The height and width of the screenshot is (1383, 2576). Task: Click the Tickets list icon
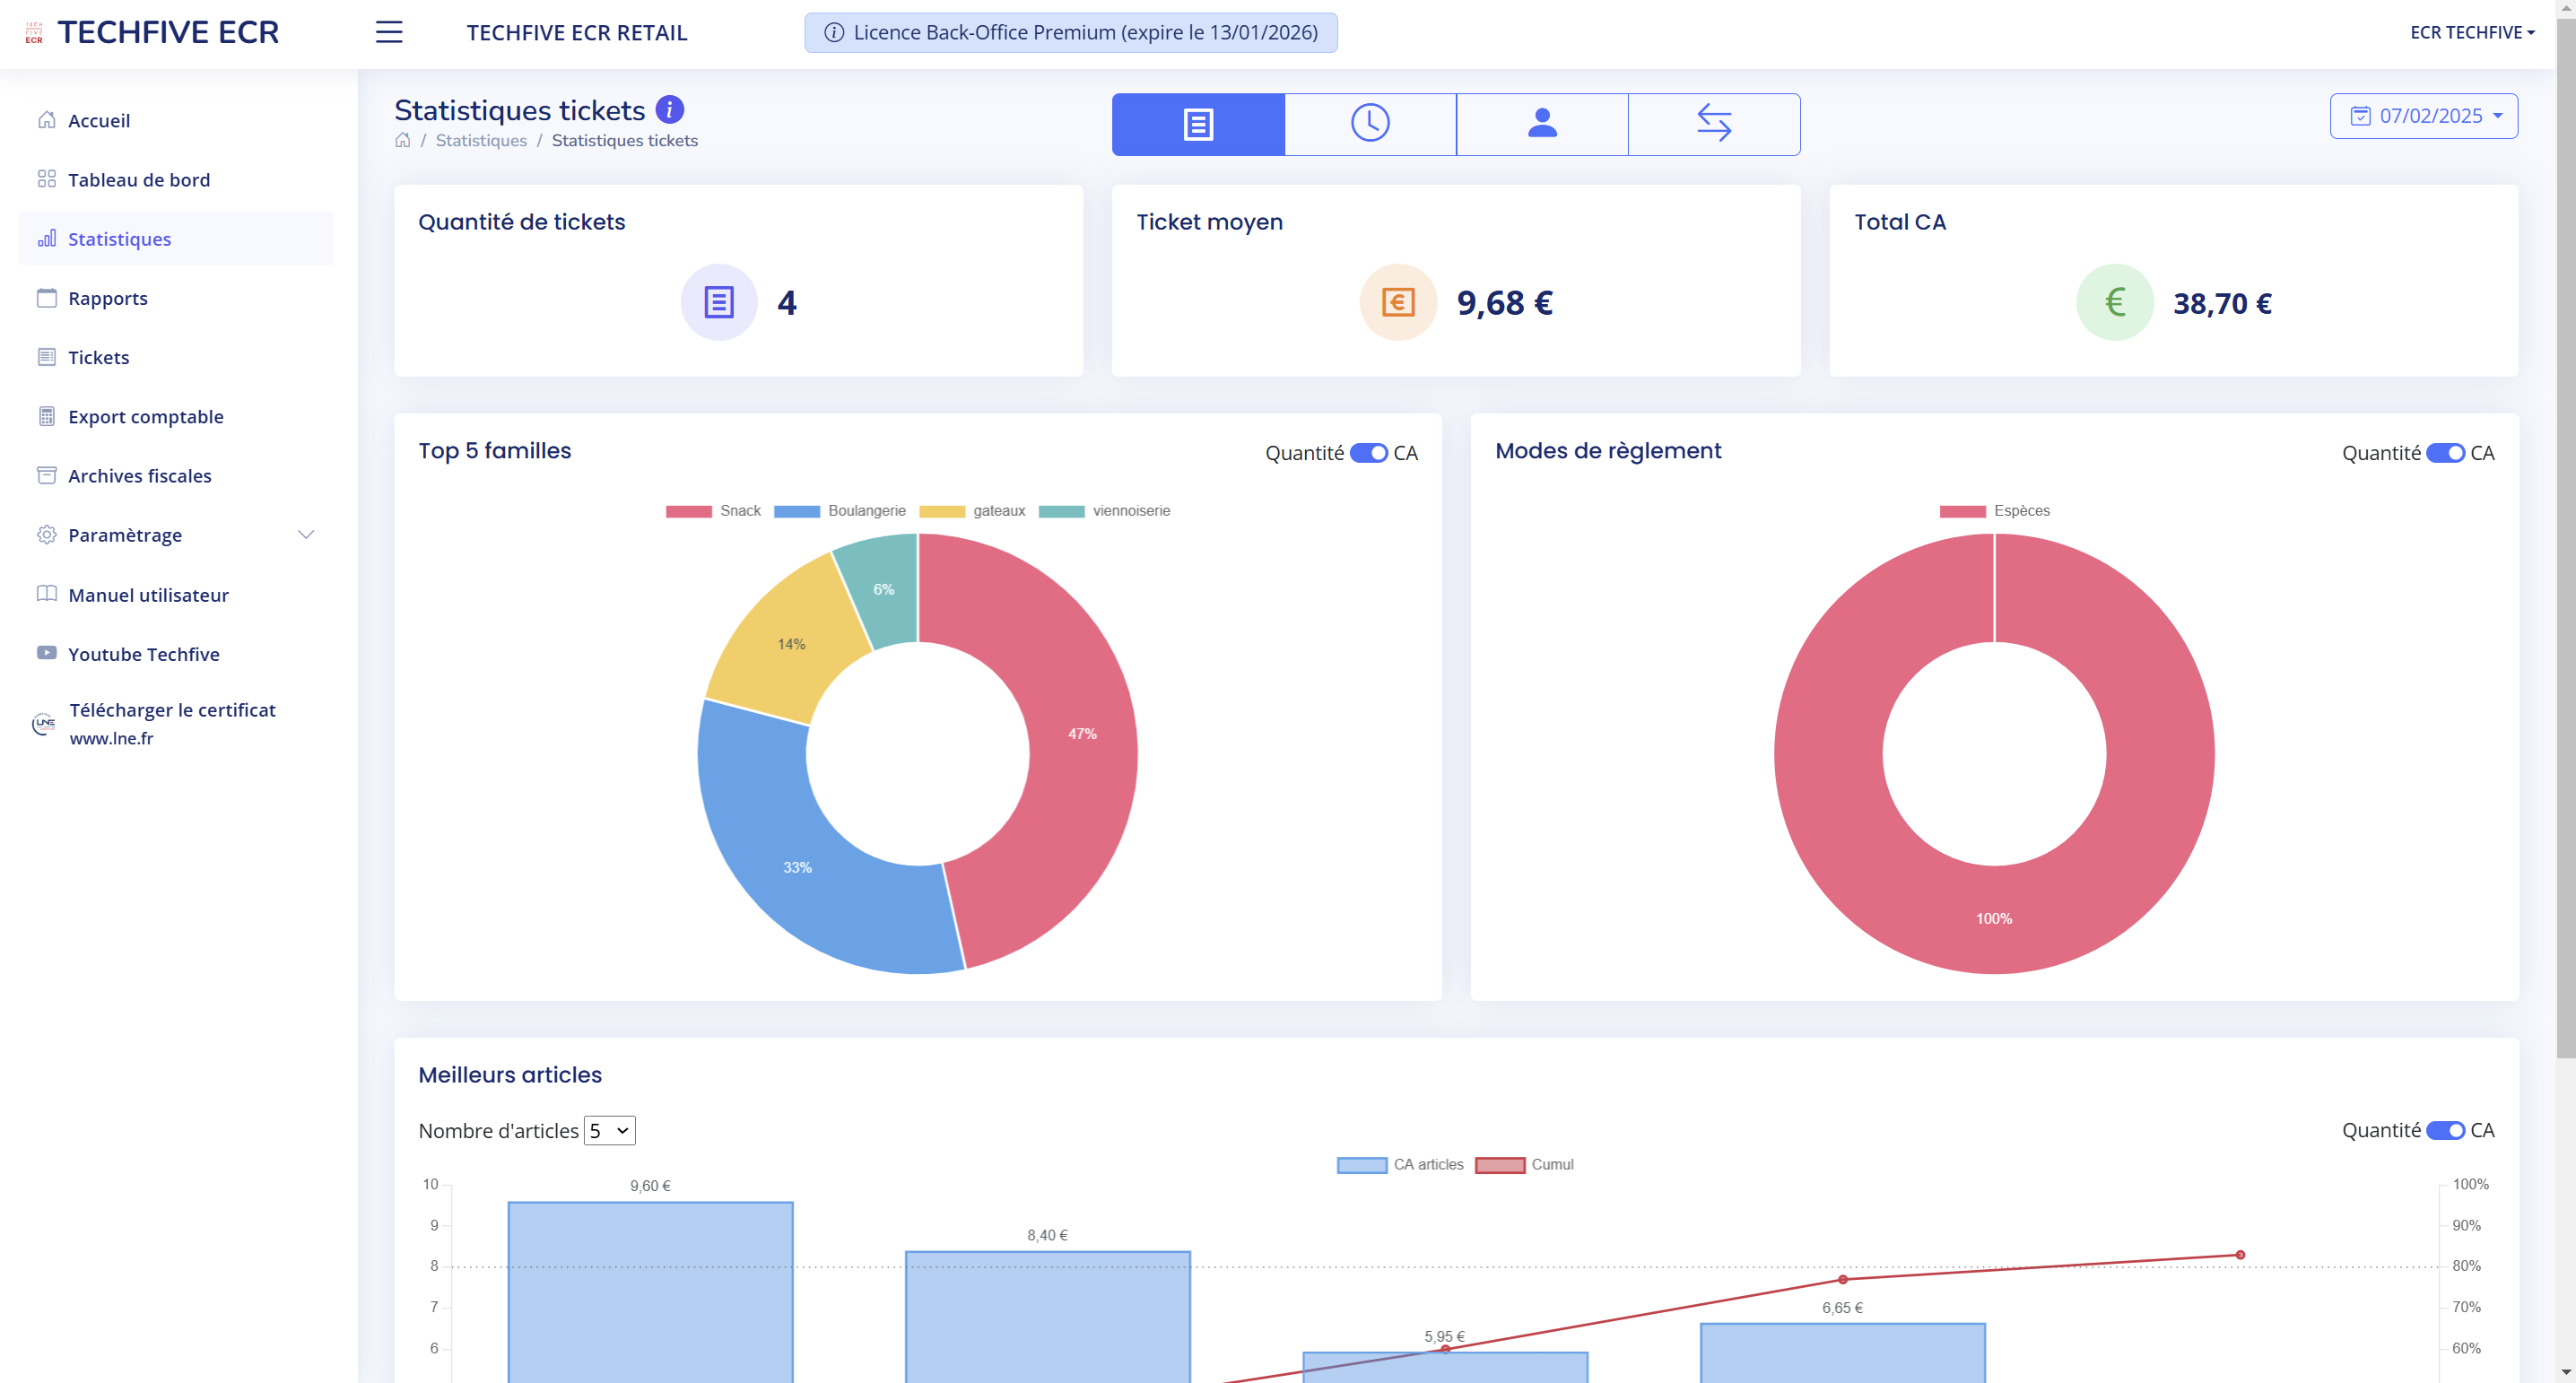46,357
